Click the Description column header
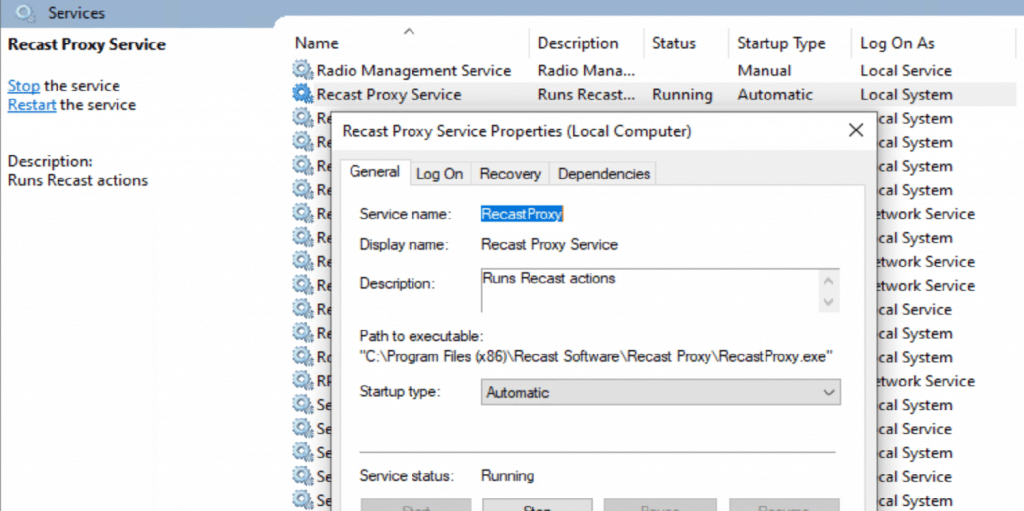The height and width of the screenshot is (511, 1024). click(x=577, y=44)
